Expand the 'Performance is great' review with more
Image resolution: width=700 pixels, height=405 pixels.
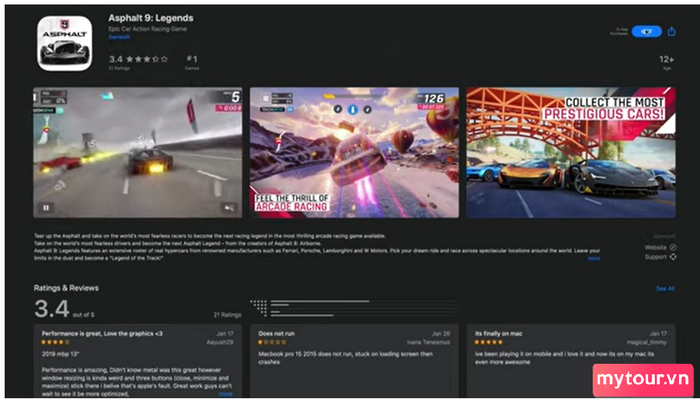coord(225,394)
